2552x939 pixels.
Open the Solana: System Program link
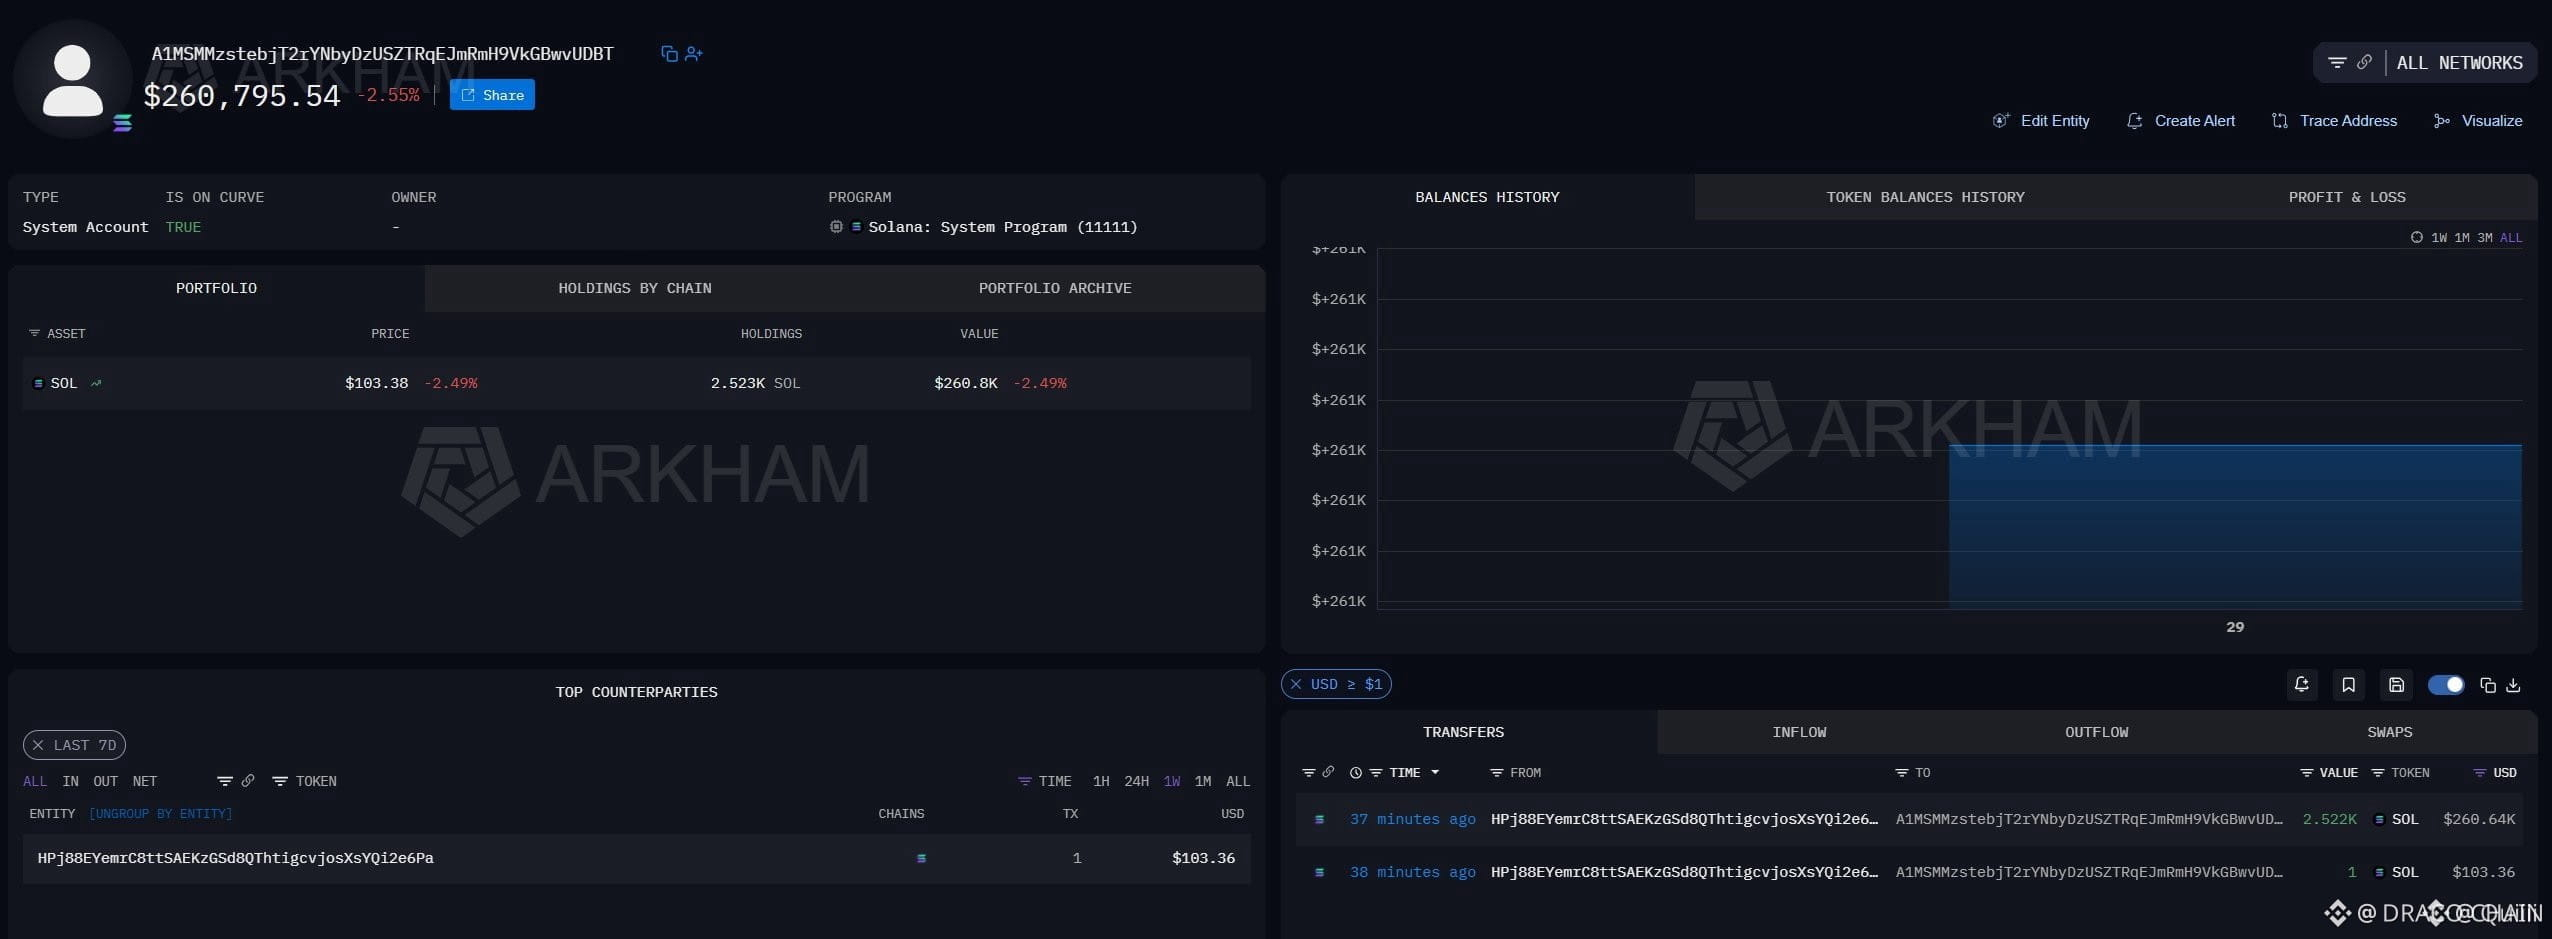pyautogui.click(x=1002, y=227)
